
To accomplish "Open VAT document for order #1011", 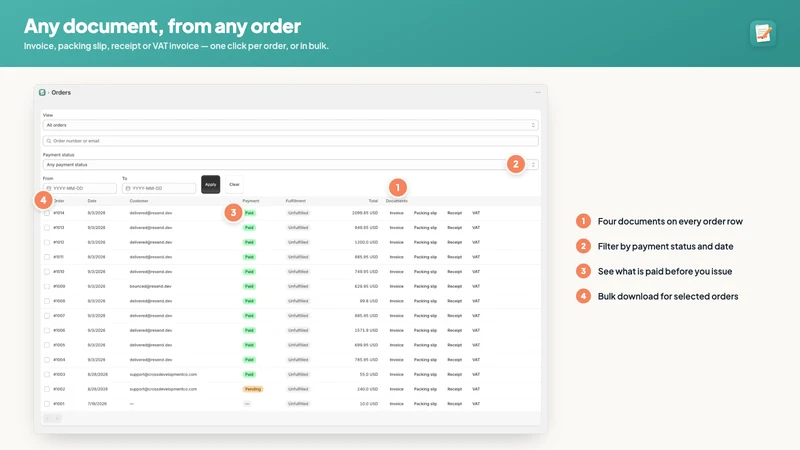I will tap(476, 257).
